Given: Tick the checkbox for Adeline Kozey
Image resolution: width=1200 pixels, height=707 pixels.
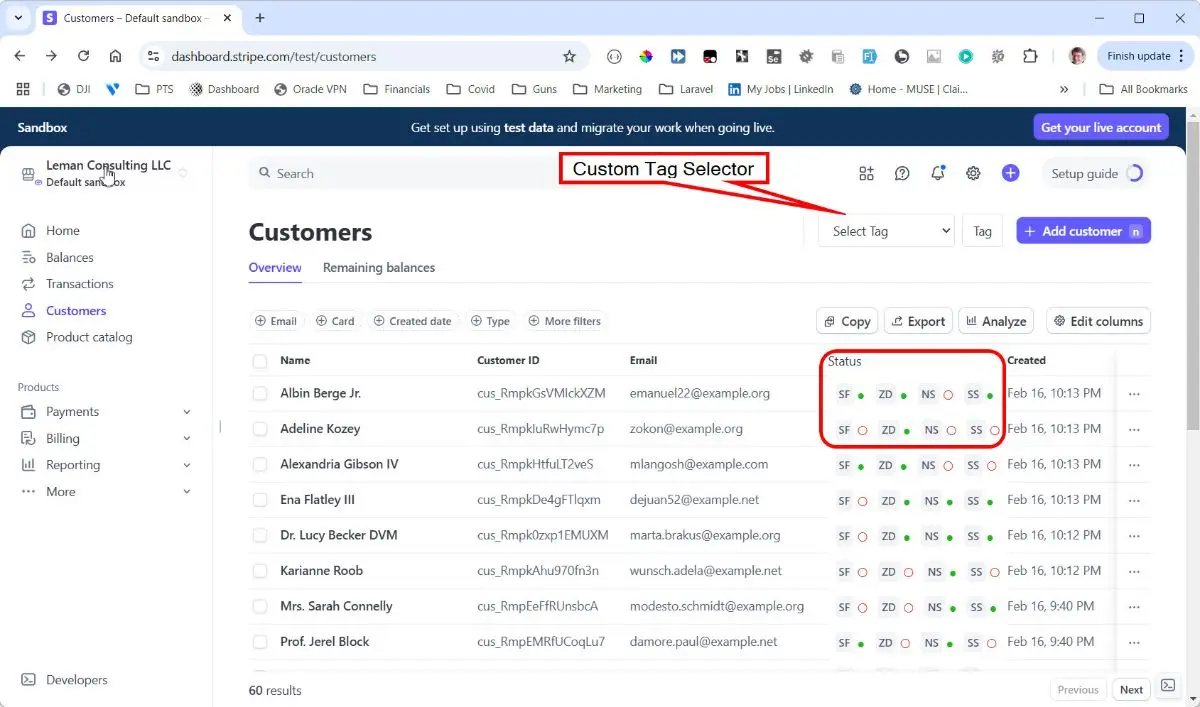Looking at the screenshot, I should click(x=260, y=429).
